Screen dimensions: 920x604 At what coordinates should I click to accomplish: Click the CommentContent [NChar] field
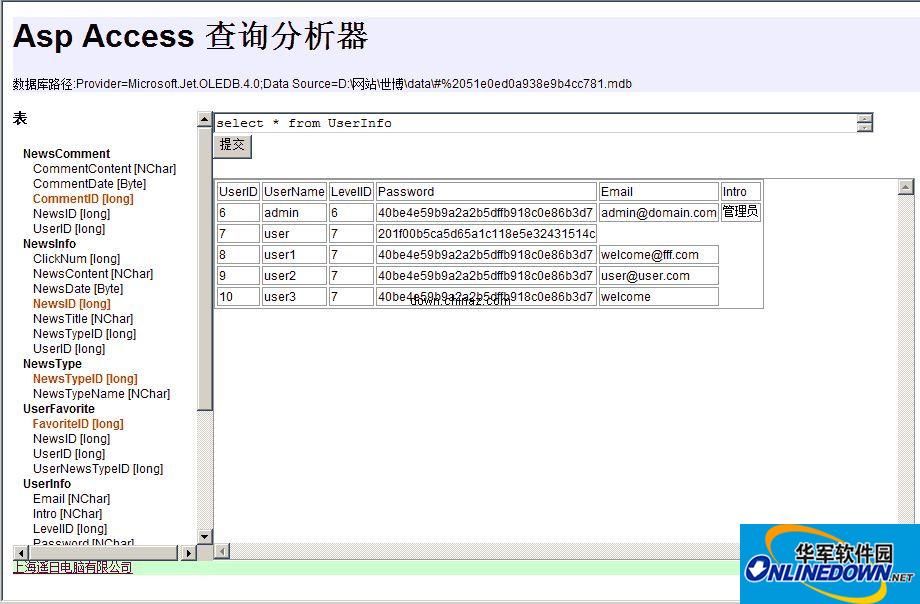tap(104, 169)
